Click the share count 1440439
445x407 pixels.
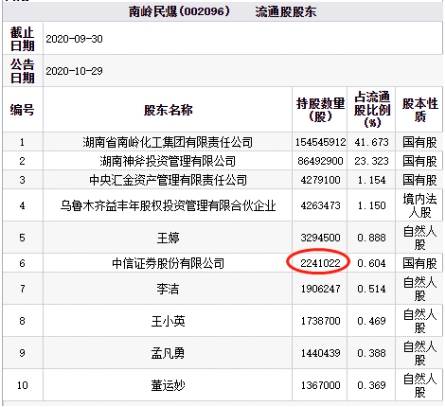[x=320, y=353]
